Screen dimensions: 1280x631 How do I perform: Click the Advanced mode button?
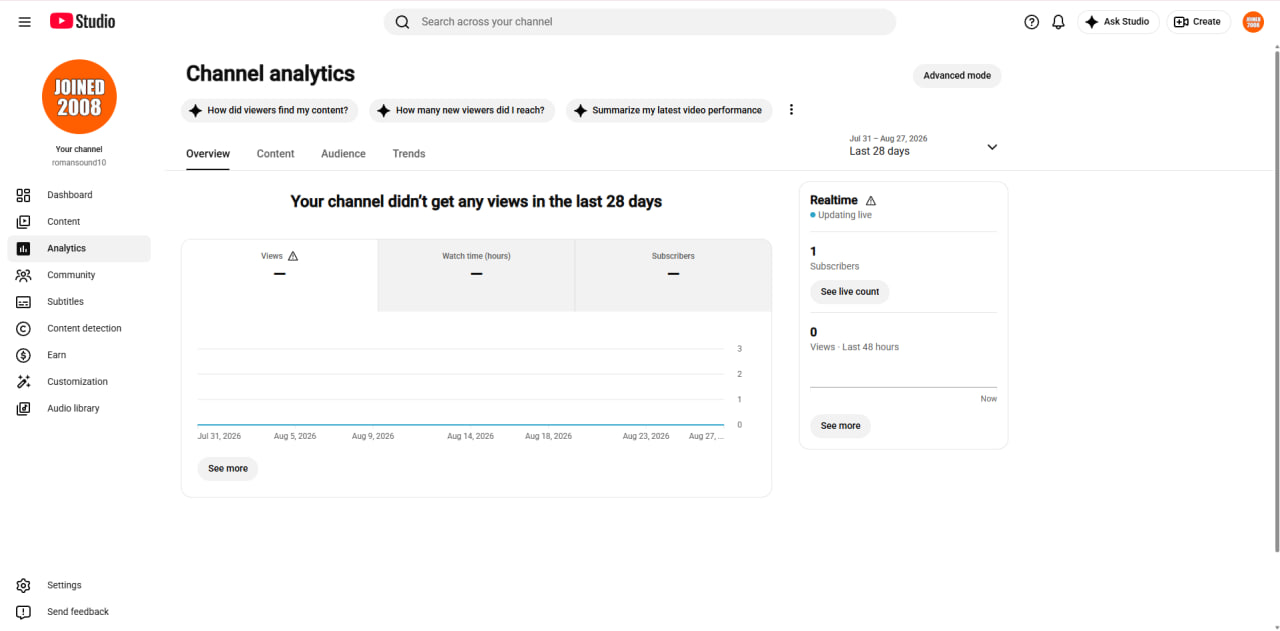pos(957,76)
